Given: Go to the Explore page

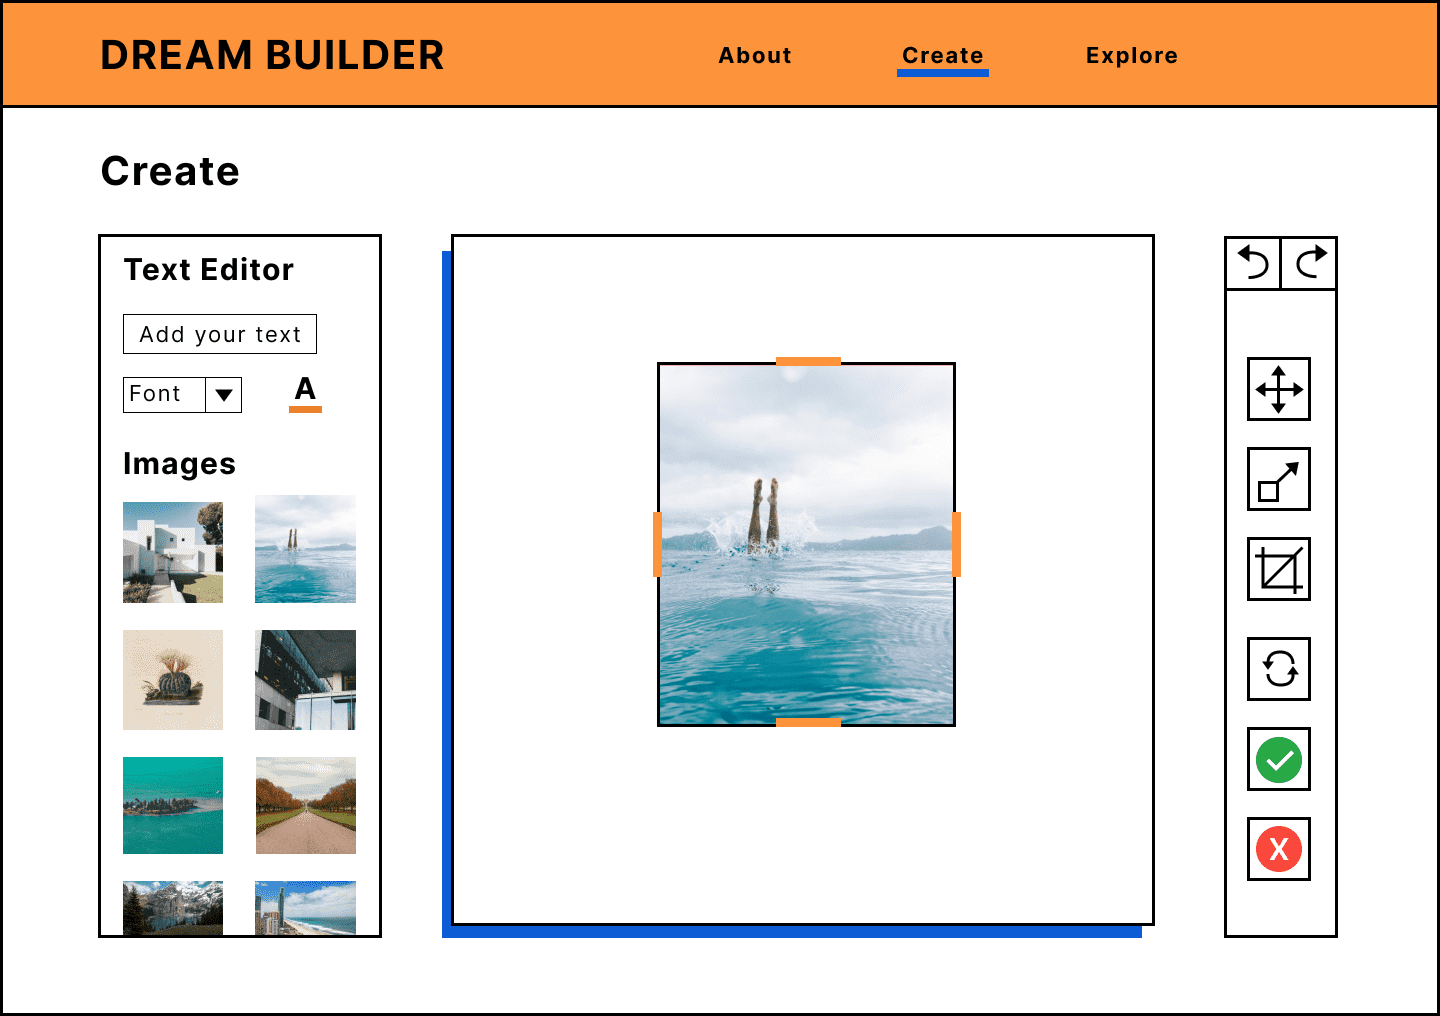Looking at the screenshot, I should 1131,56.
